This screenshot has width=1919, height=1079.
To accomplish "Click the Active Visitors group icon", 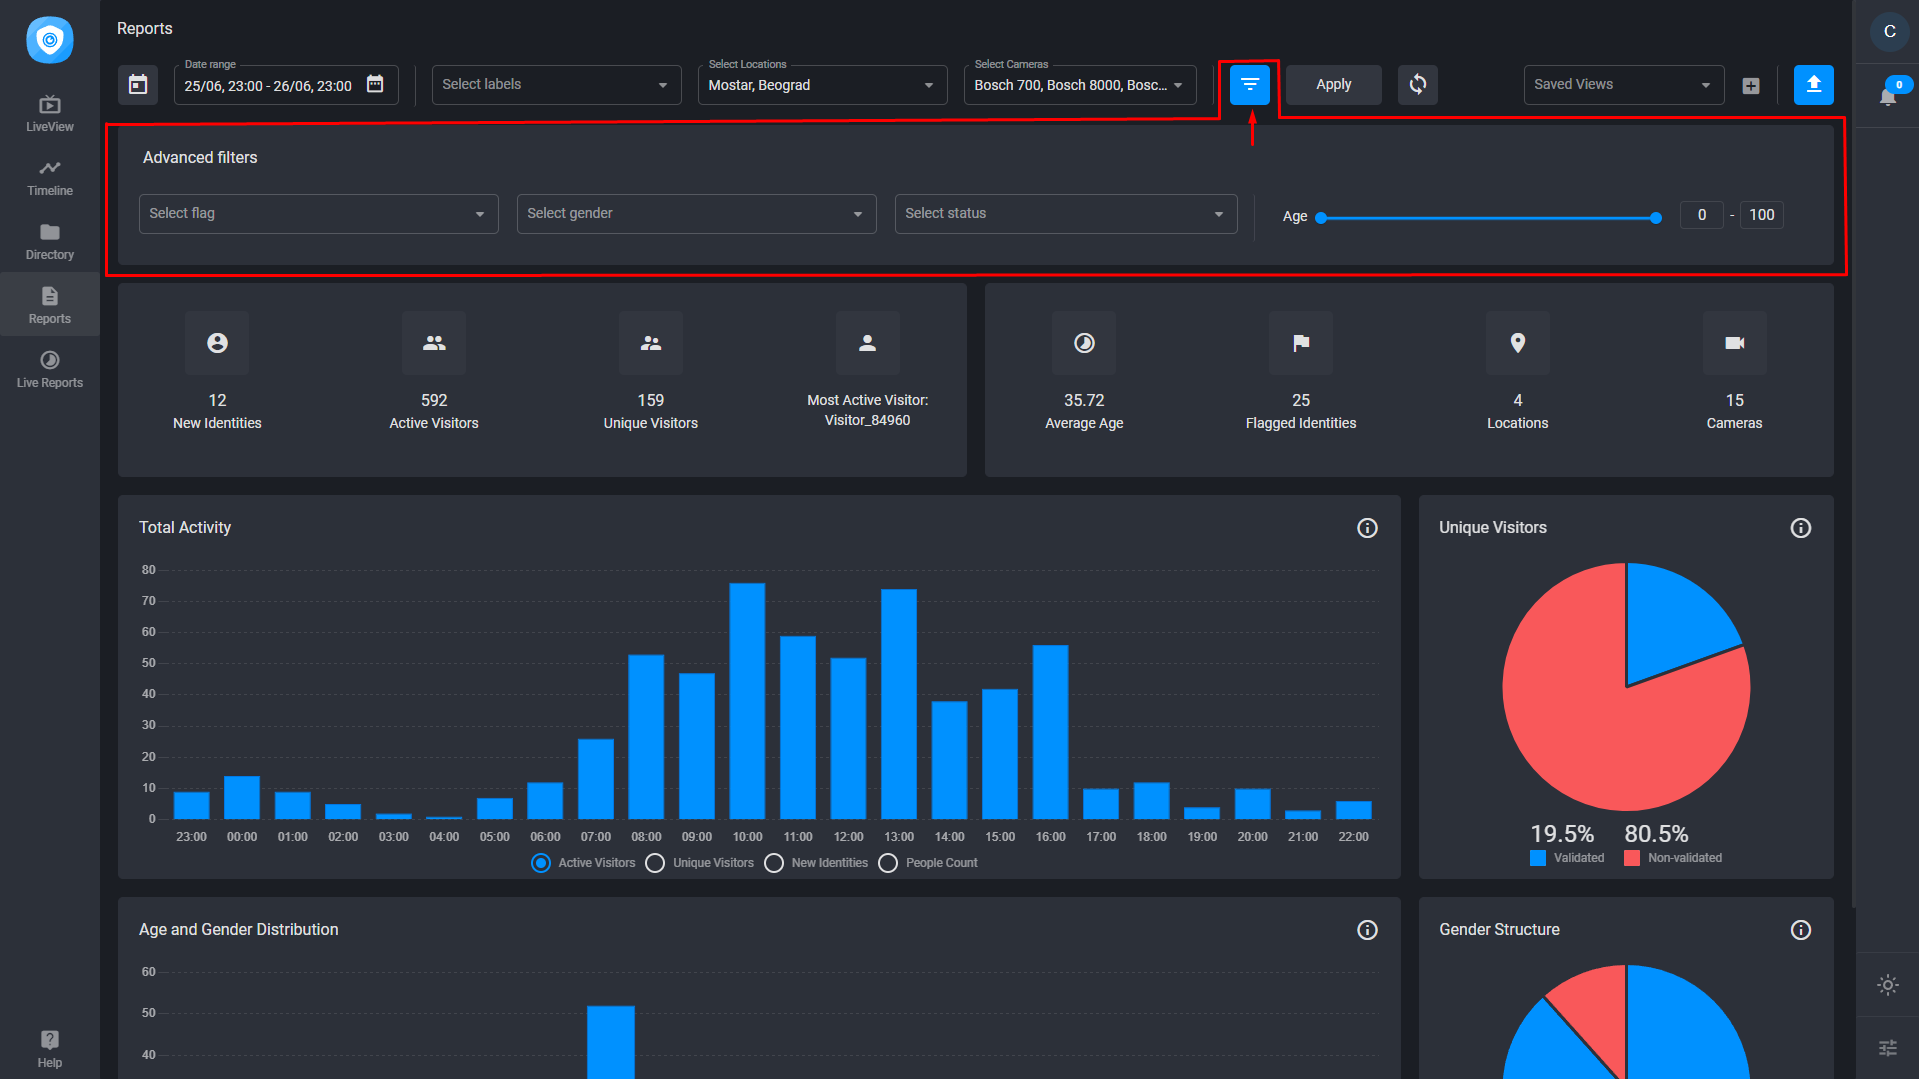I will pyautogui.click(x=434, y=343).
